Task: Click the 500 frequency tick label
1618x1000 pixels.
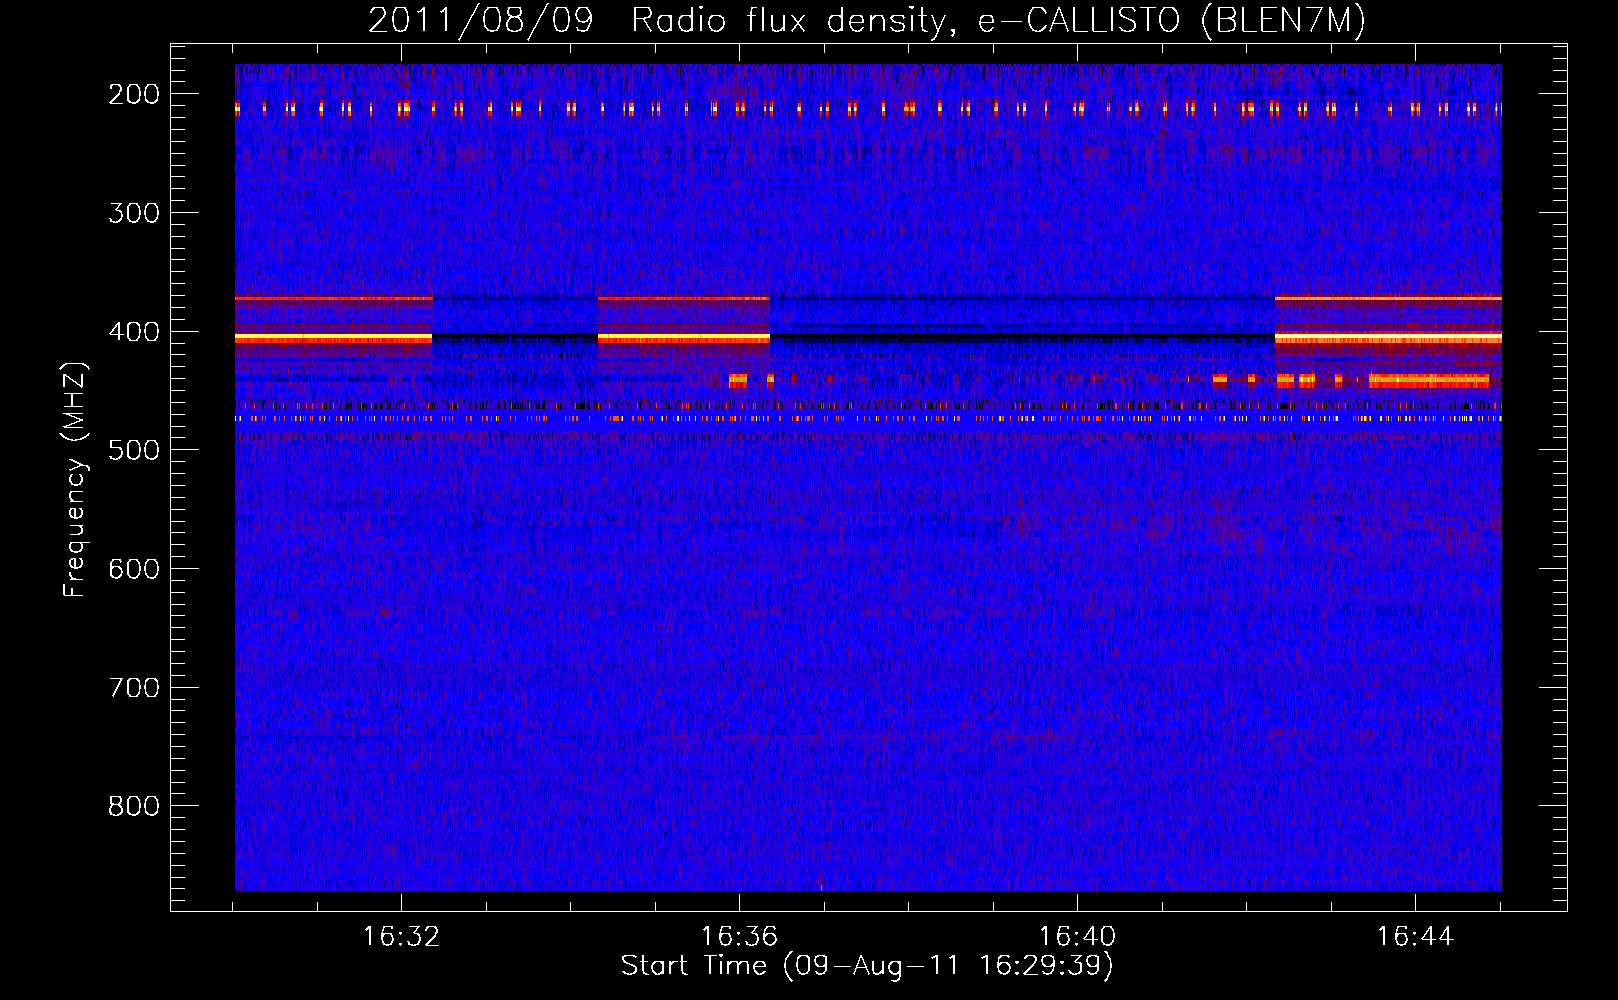Action: coord(134,450)
